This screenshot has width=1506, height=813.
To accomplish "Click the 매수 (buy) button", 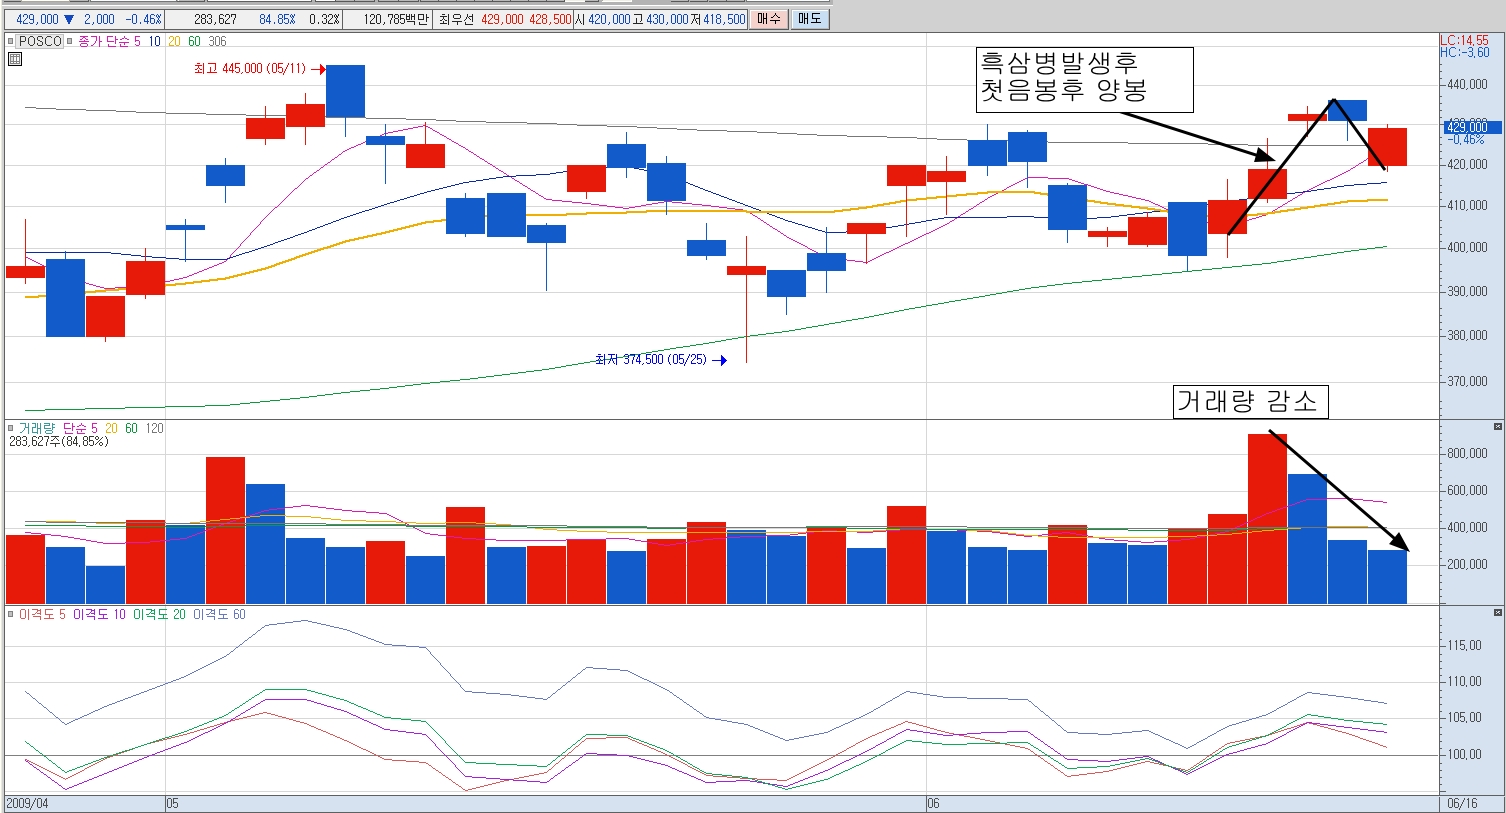I will tap(768, 19).
